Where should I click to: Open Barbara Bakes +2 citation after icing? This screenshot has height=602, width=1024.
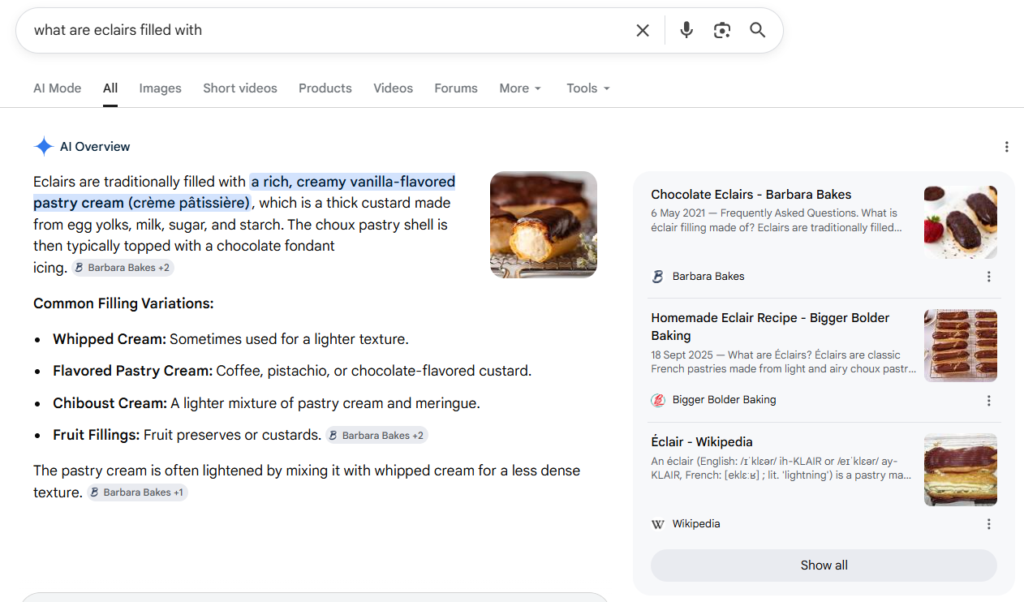(123, 268)
